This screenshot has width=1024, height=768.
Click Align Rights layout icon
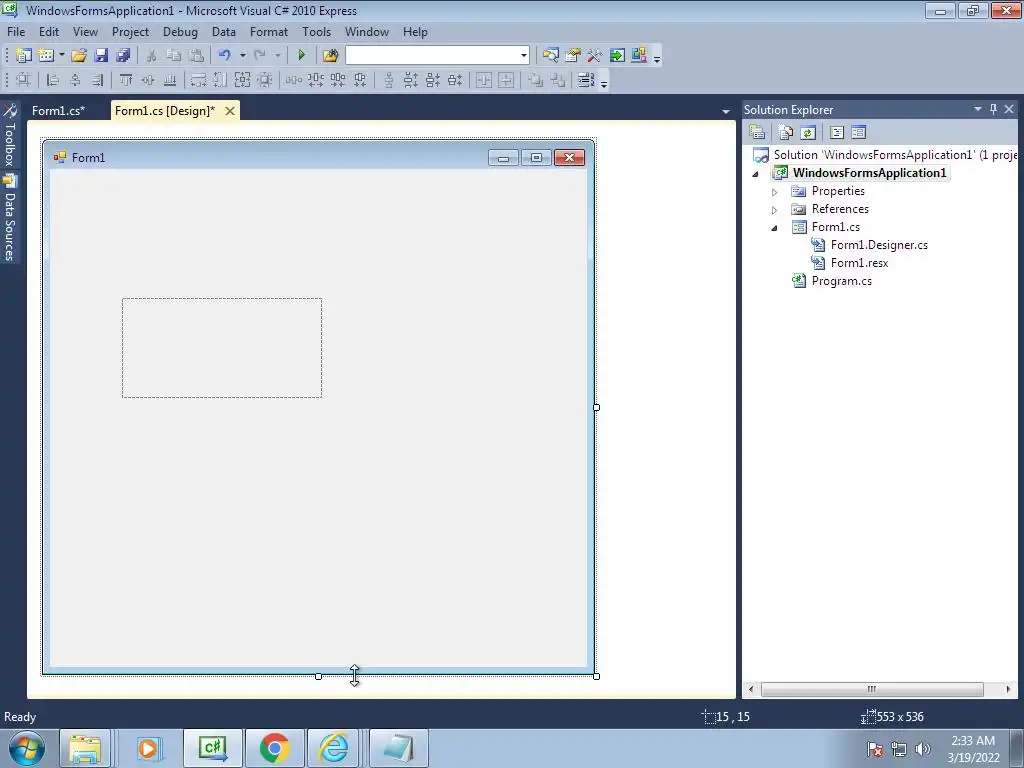(97, 80)
